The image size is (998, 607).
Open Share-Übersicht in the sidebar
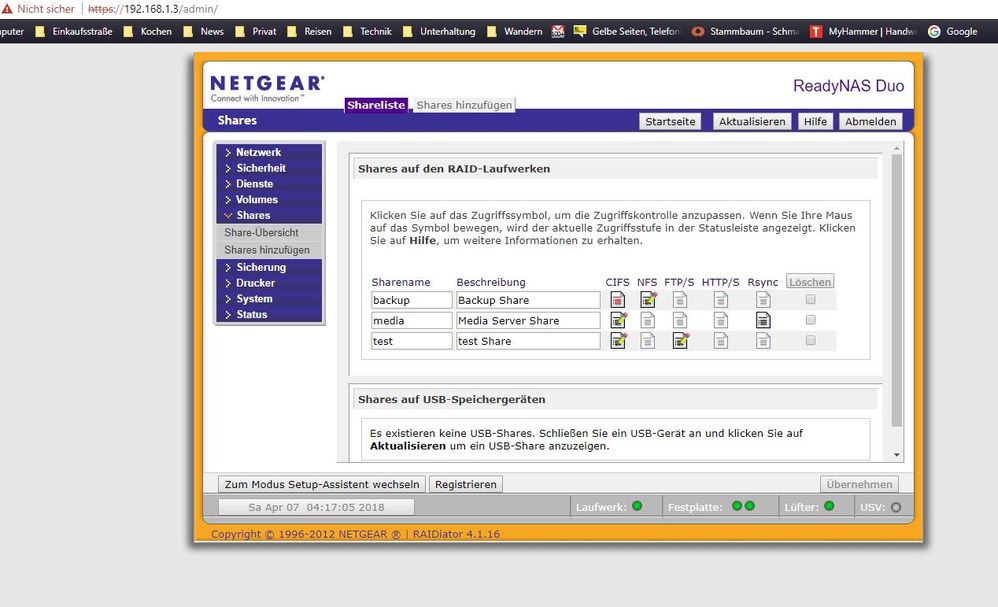pos(269,232)
